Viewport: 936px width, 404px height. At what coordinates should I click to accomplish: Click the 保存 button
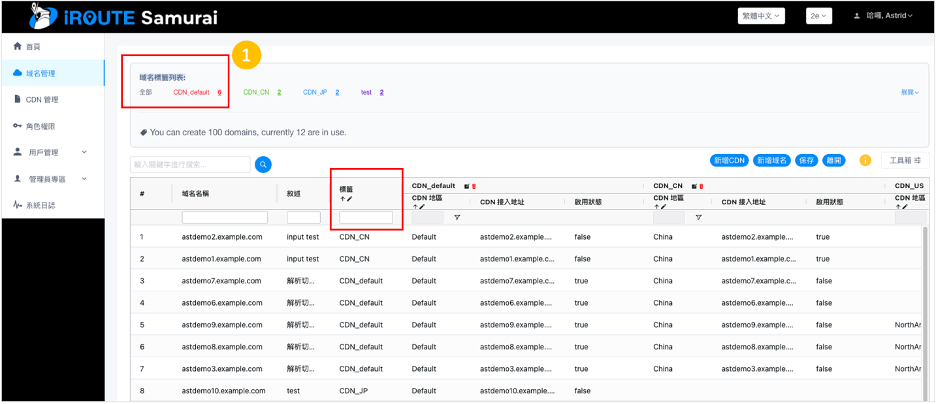pyautogui.click(x=806, y=161)
